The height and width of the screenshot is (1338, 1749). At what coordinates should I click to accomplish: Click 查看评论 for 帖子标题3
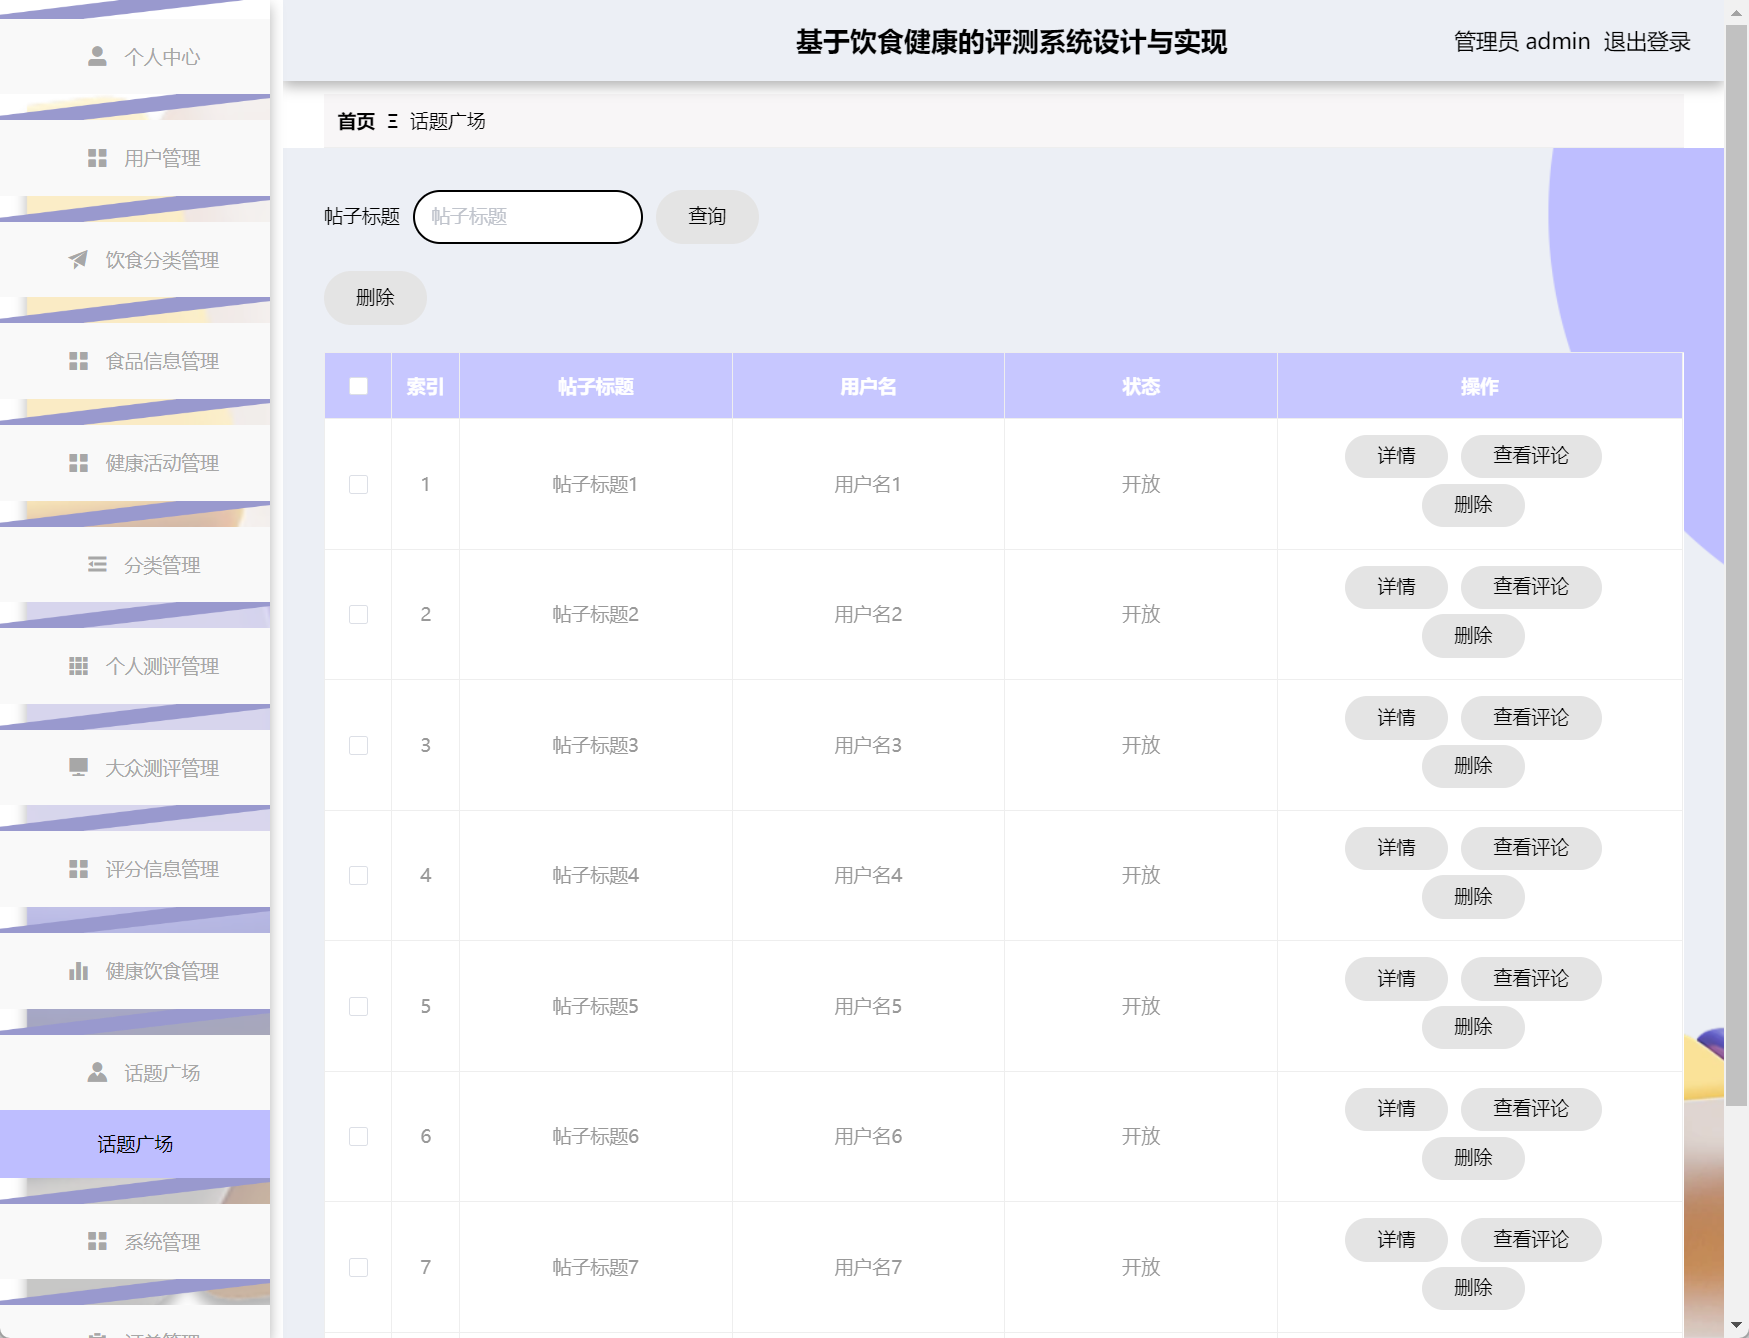tap(1531, 717)
